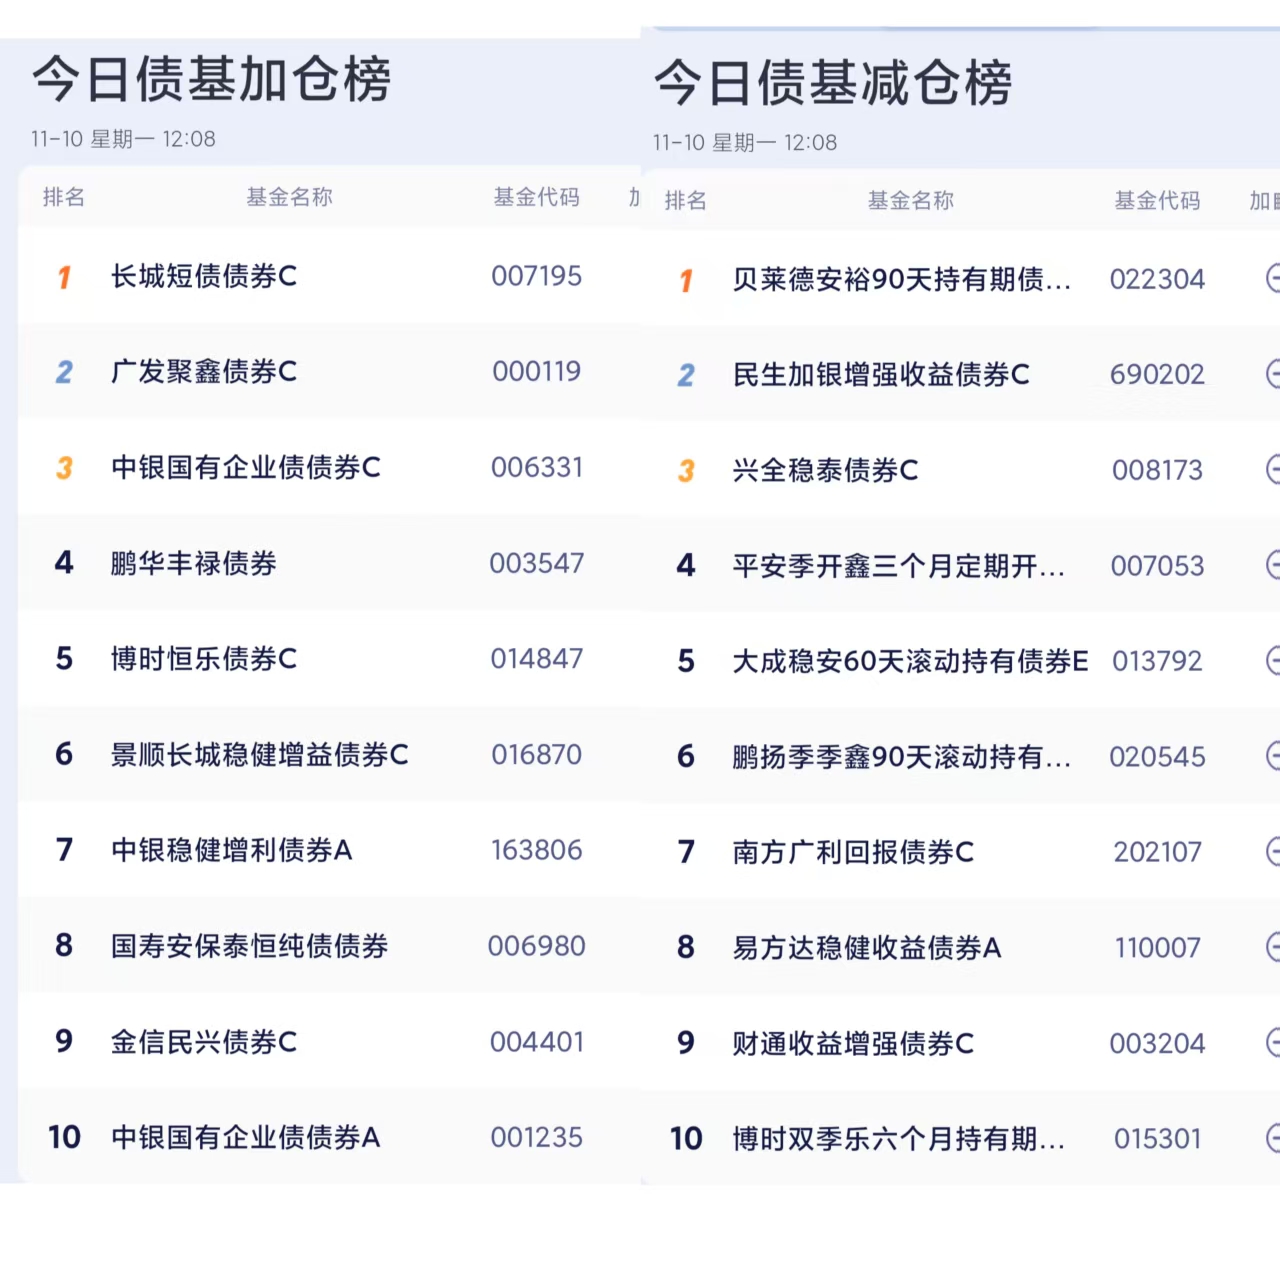Click fund code 020545
Screen dimensions: 1280x1280
point(1158,757)
